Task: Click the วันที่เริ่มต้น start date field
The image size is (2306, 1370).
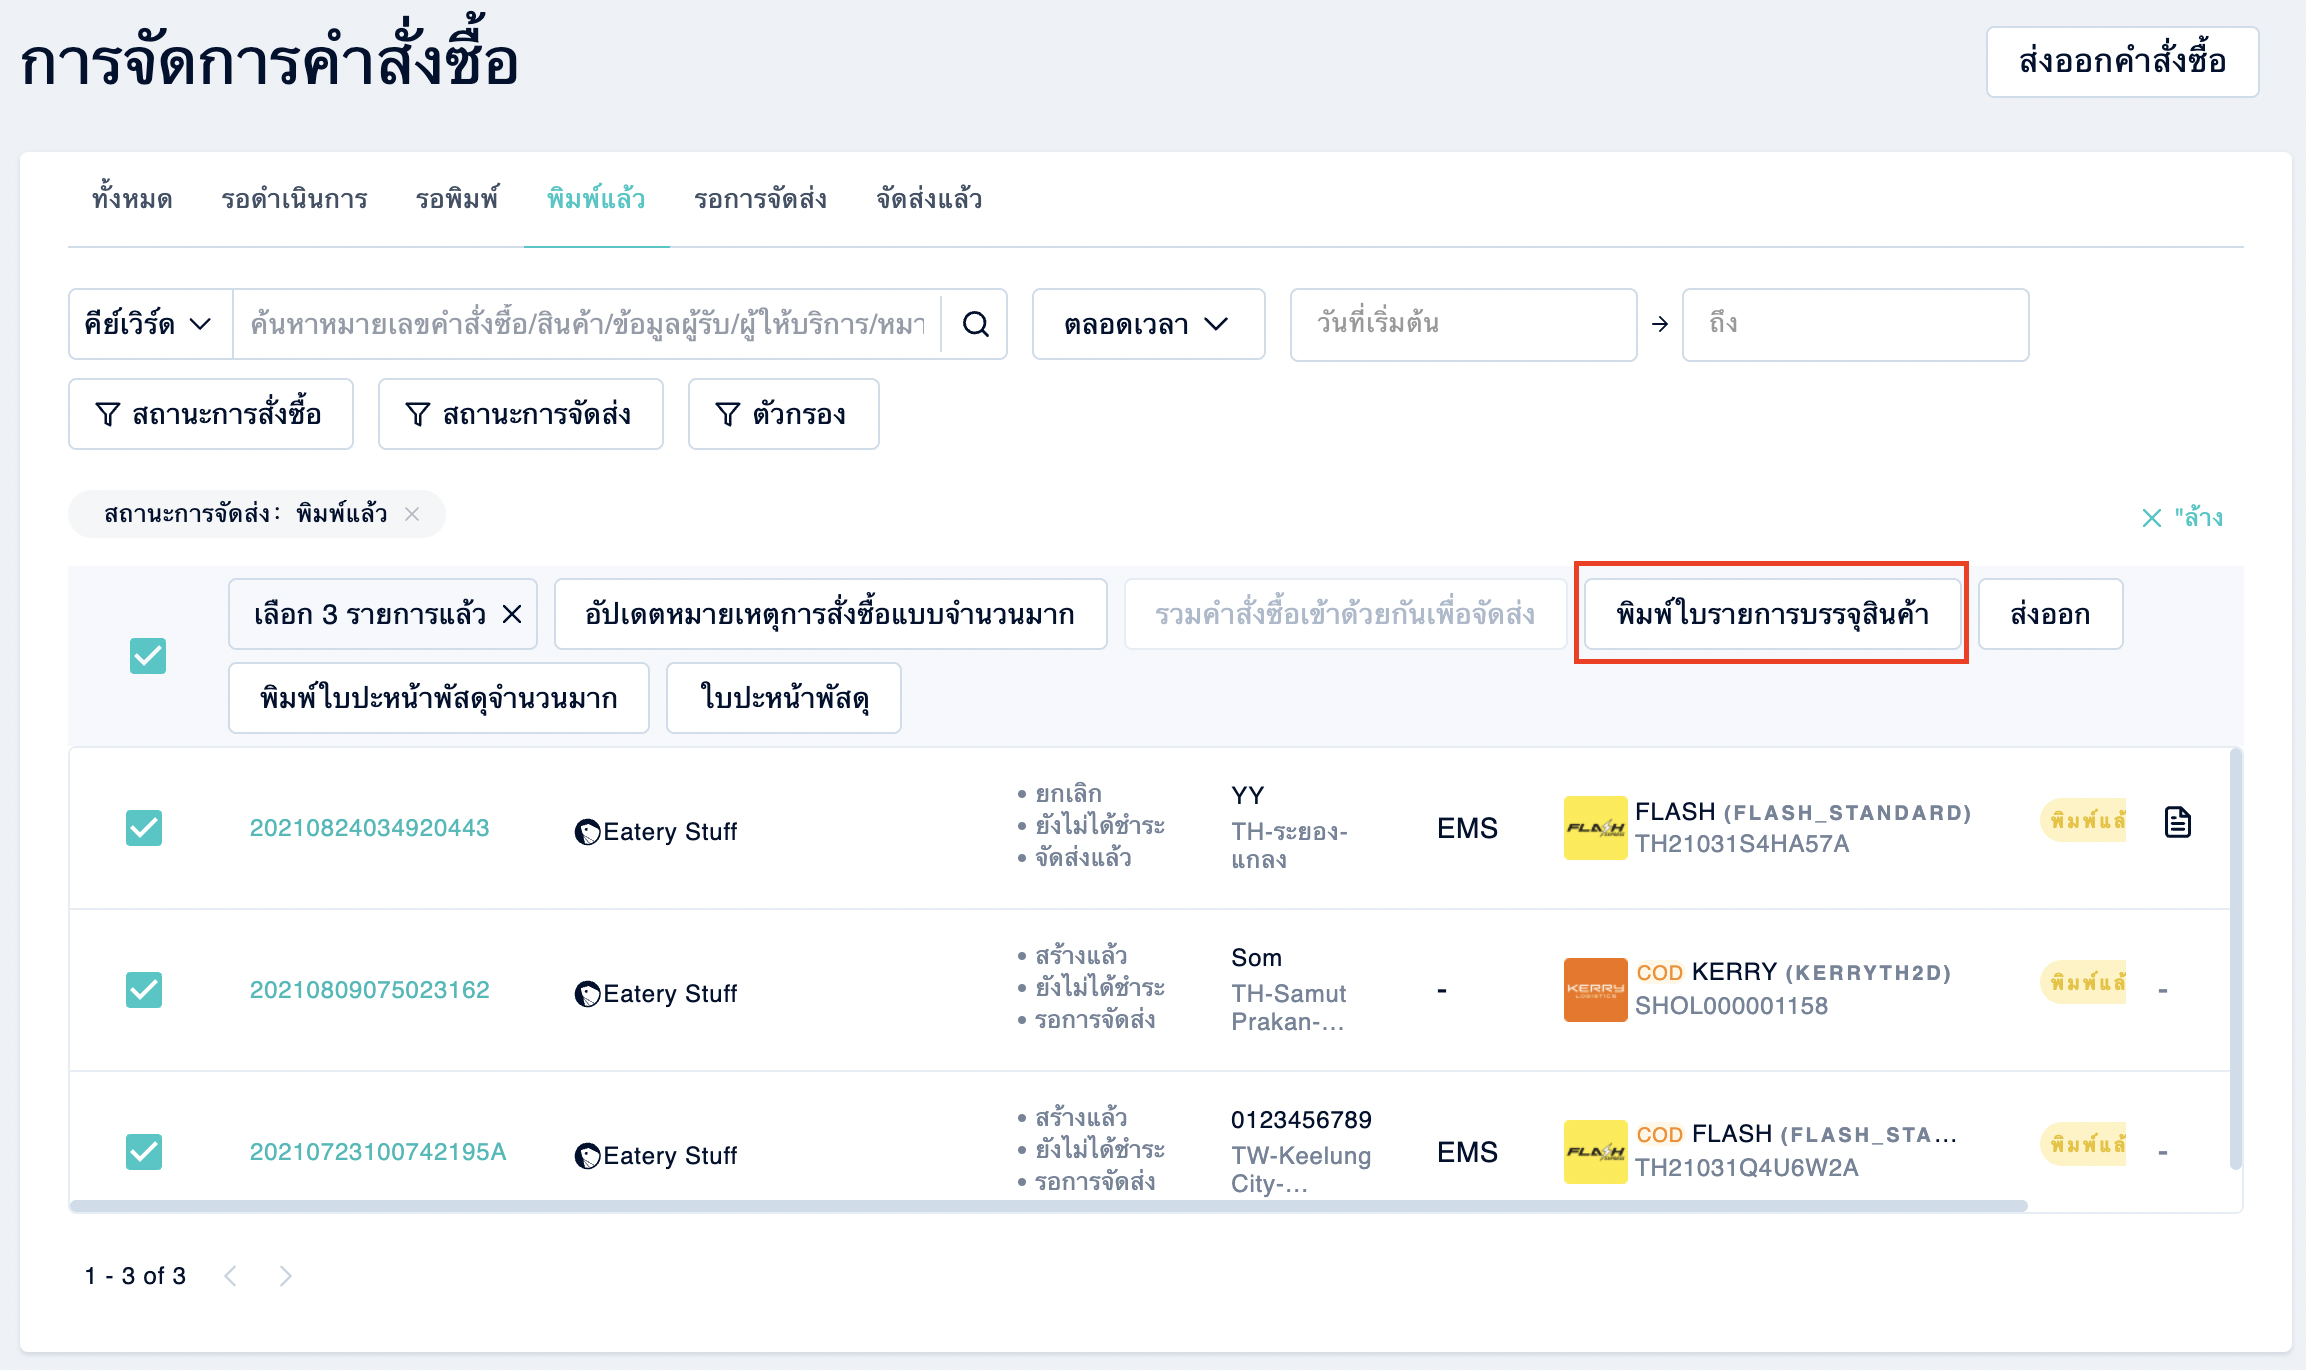Action: (1463, 324)
